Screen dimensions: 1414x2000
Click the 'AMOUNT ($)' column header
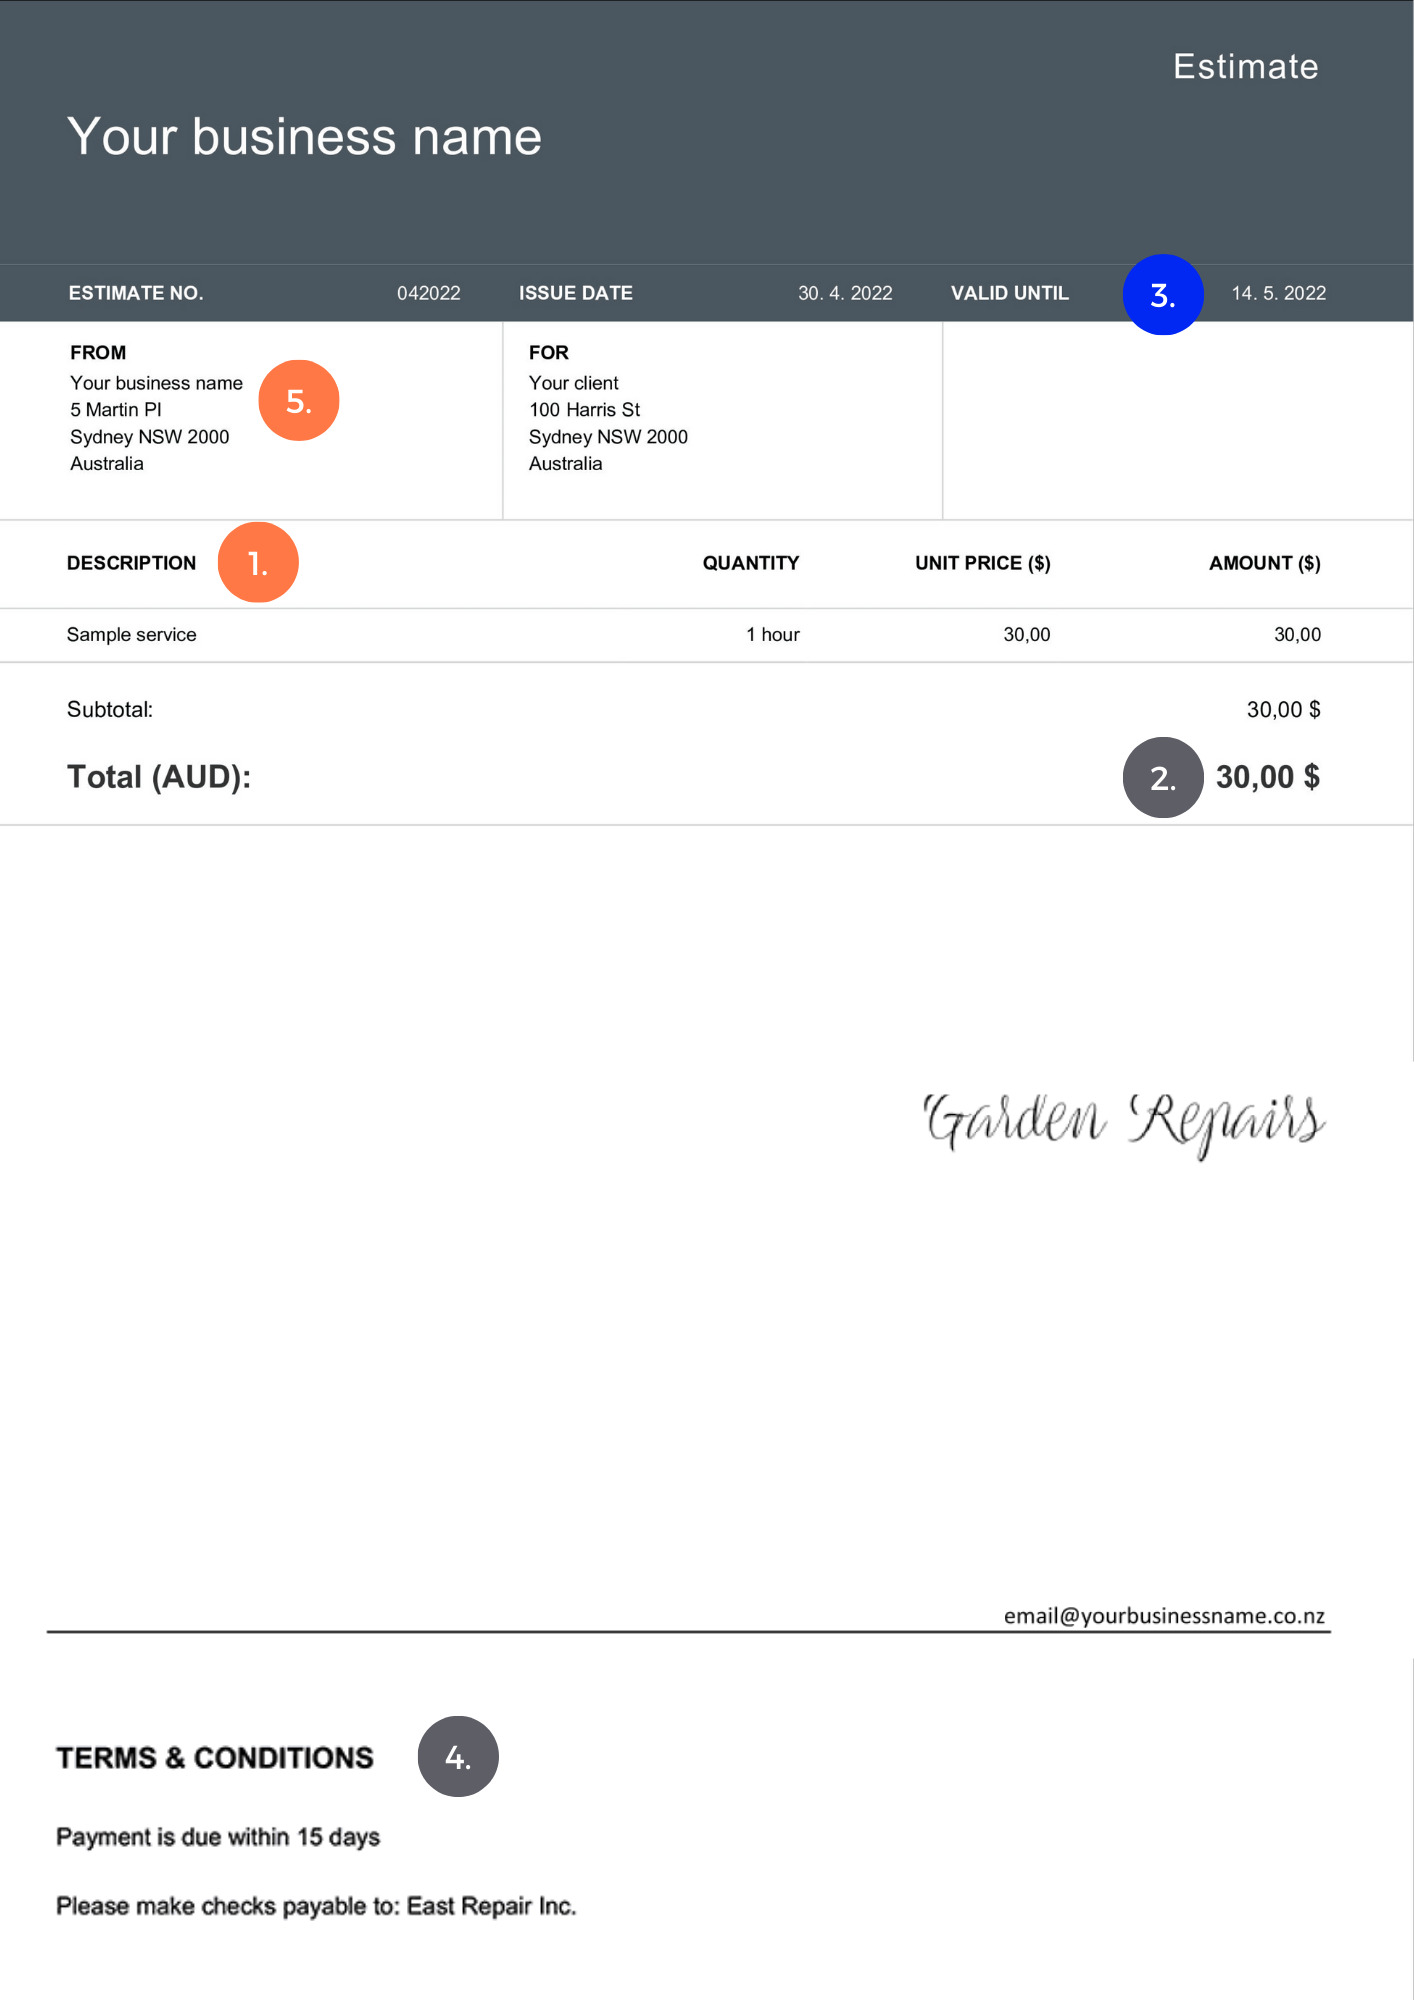point(1265,563)
